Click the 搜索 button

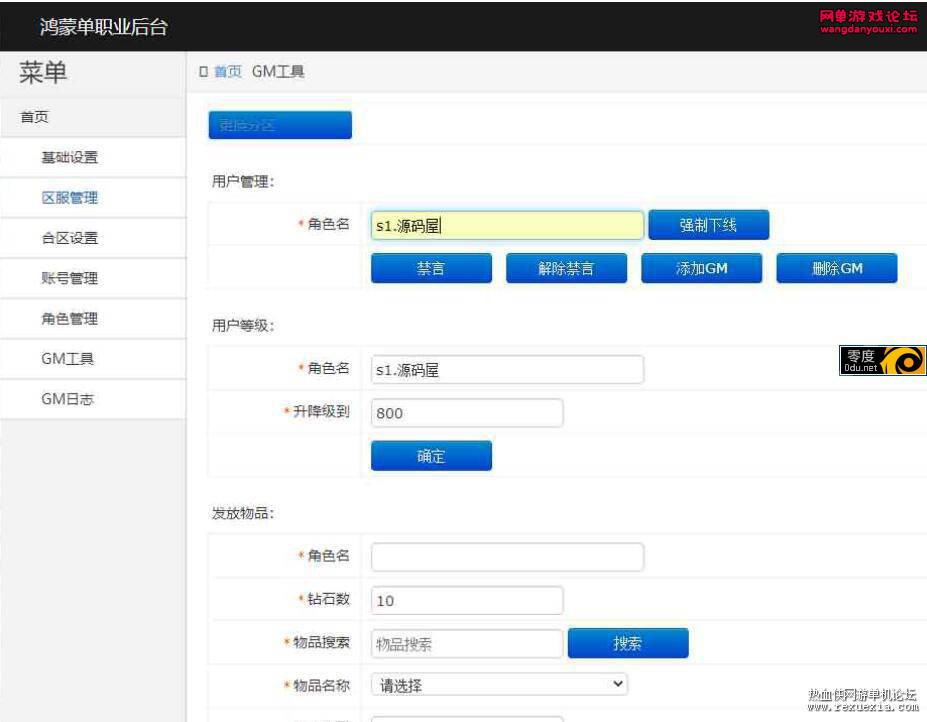628,643
